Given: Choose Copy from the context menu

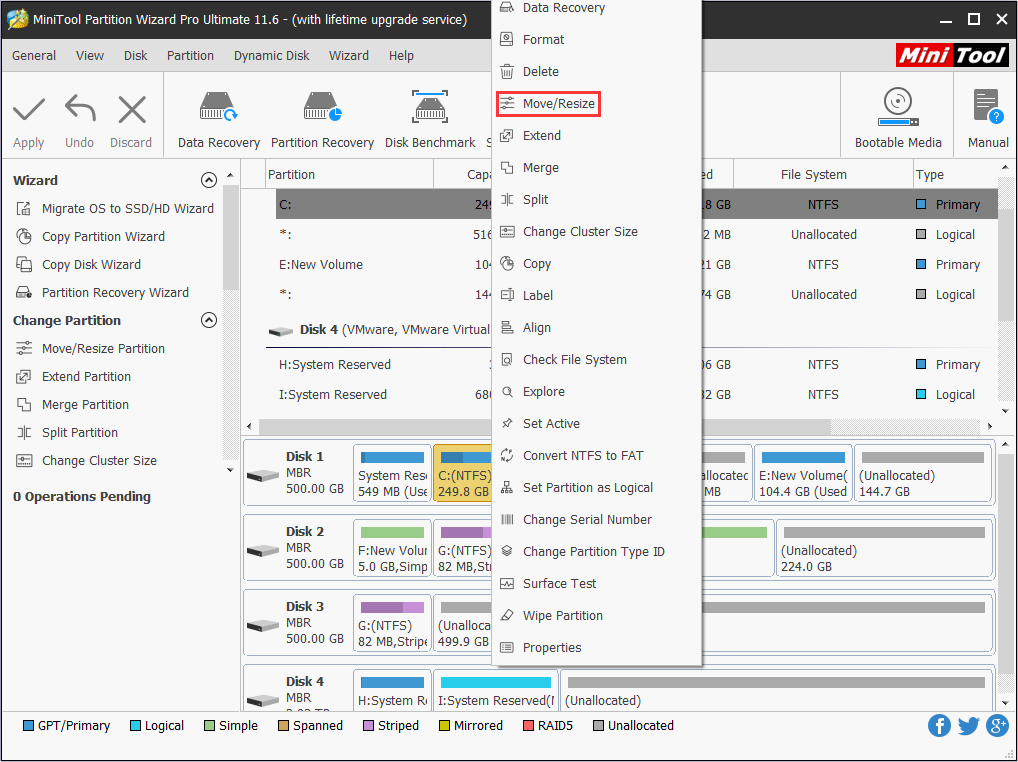Looking at the screenshot, I should 597,264.
